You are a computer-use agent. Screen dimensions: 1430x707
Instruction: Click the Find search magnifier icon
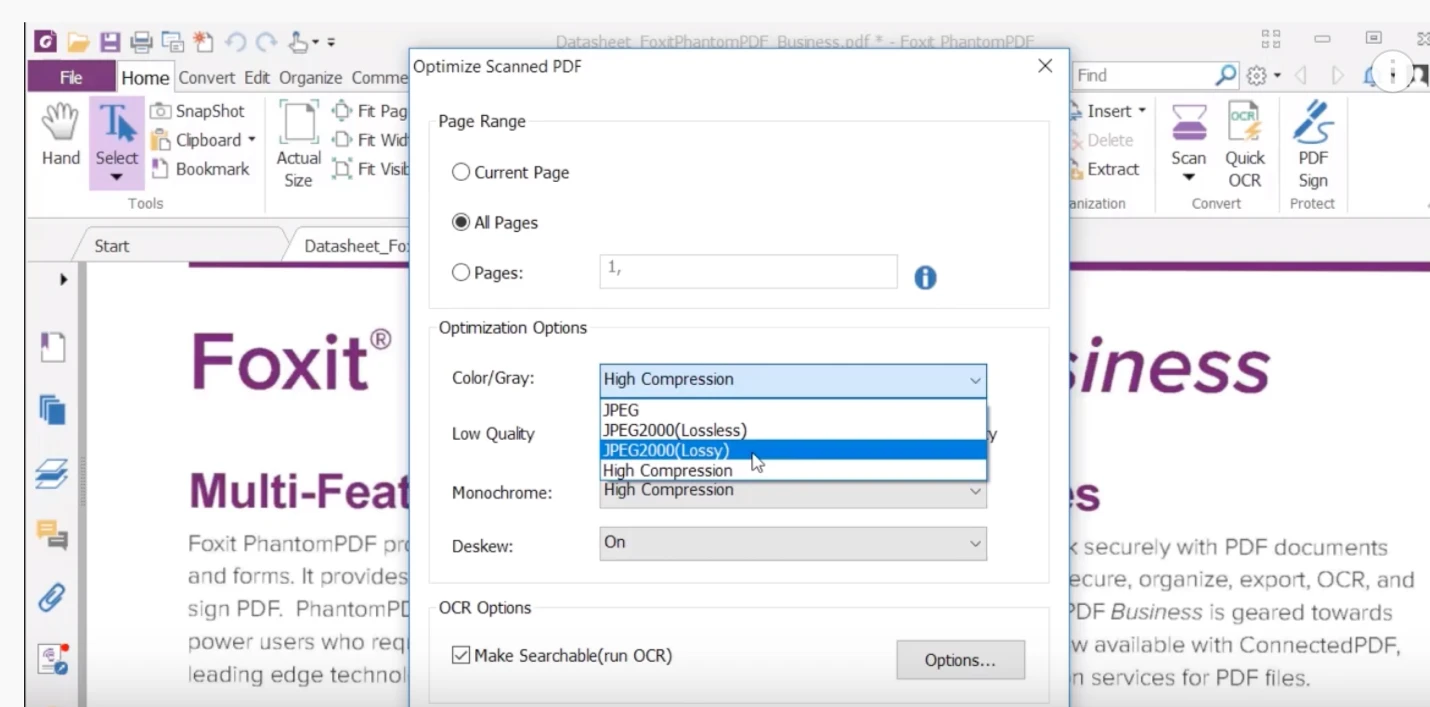(1226, 75)
